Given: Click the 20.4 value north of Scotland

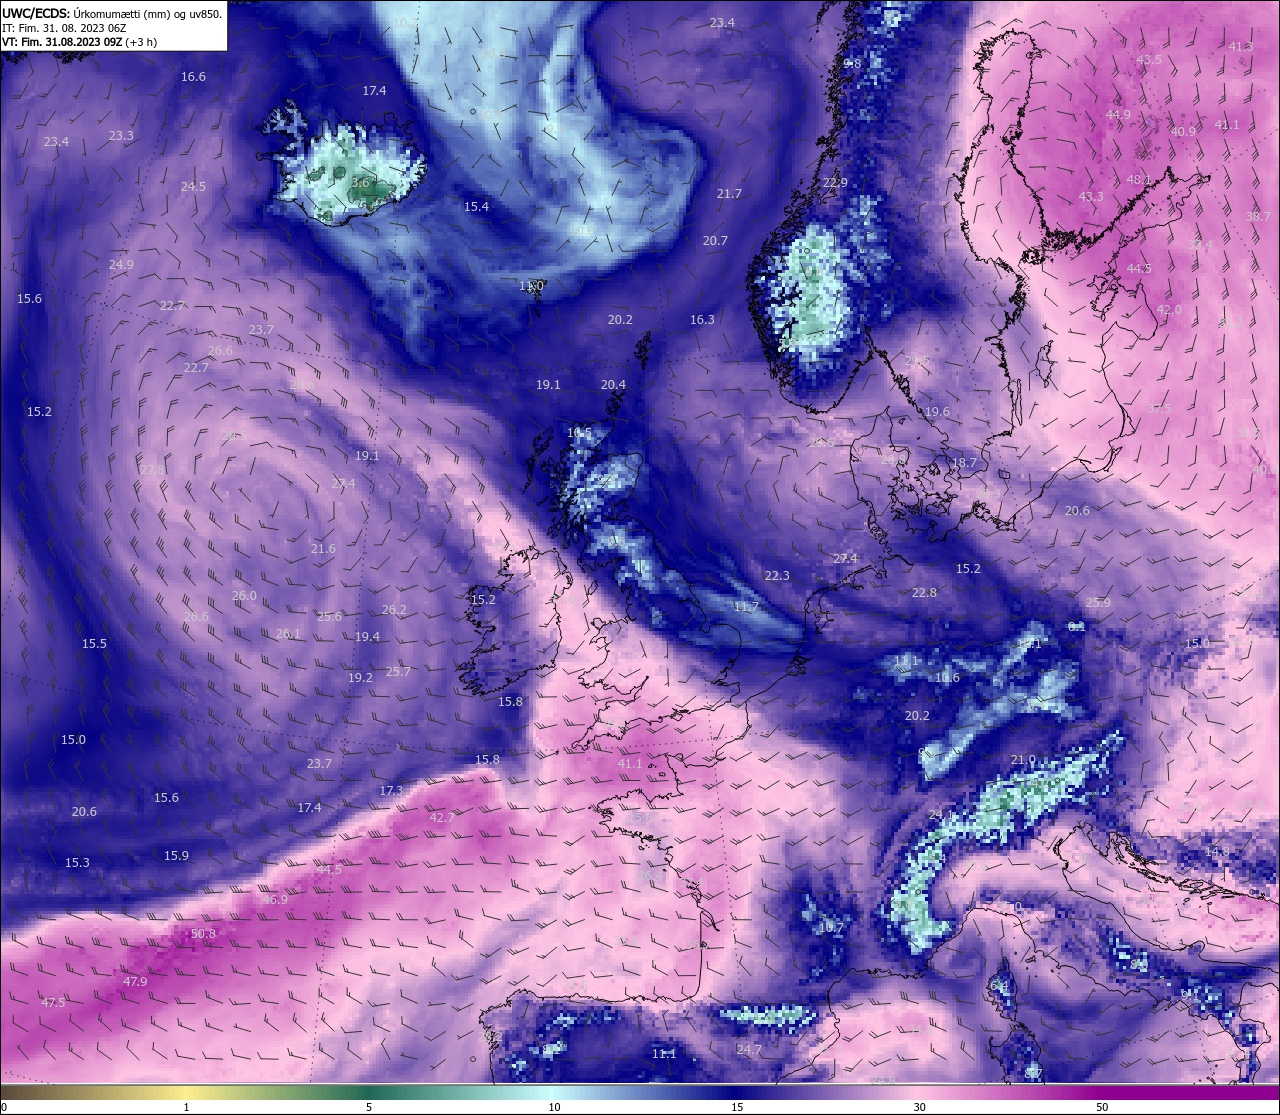Looking at the screenshot, I should point(613,385).
